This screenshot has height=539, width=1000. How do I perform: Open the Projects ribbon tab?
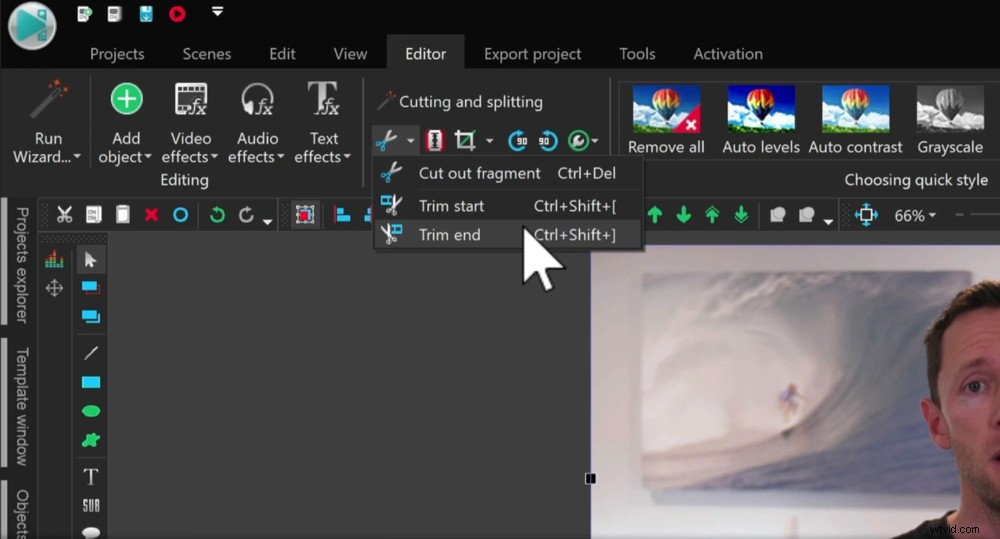point(117,54)
